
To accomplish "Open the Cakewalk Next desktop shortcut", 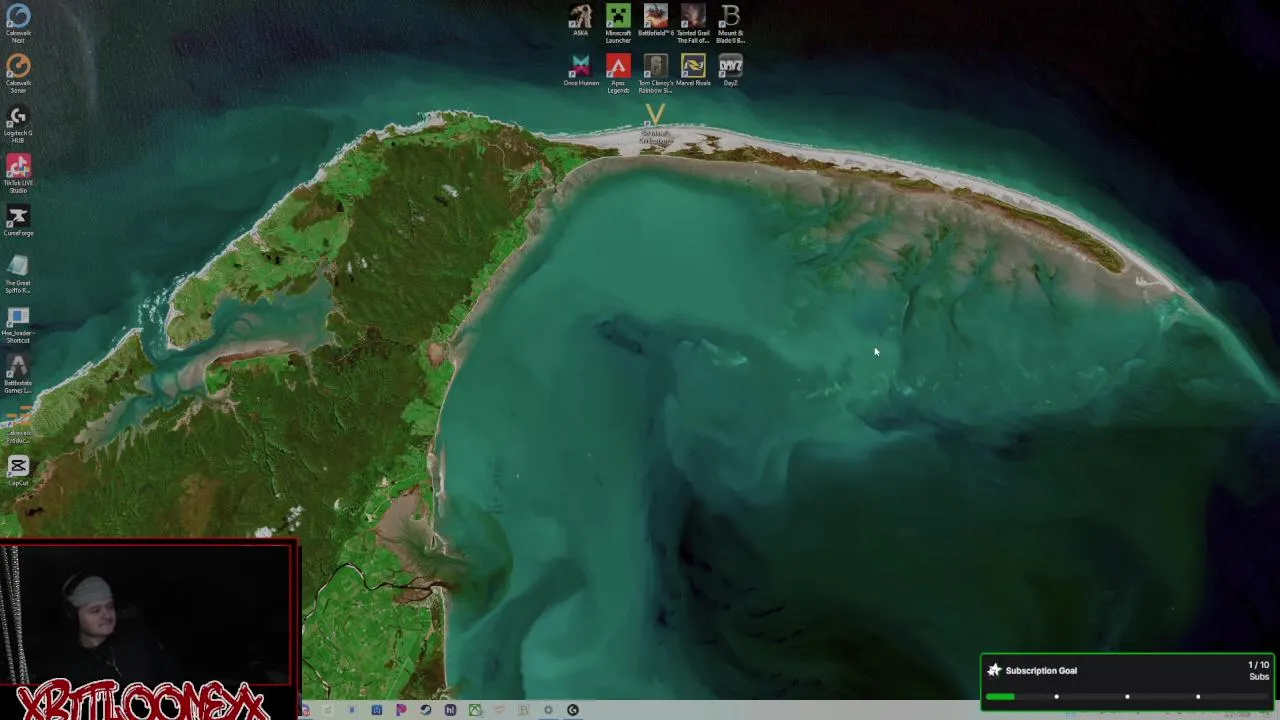I will 18,23.
